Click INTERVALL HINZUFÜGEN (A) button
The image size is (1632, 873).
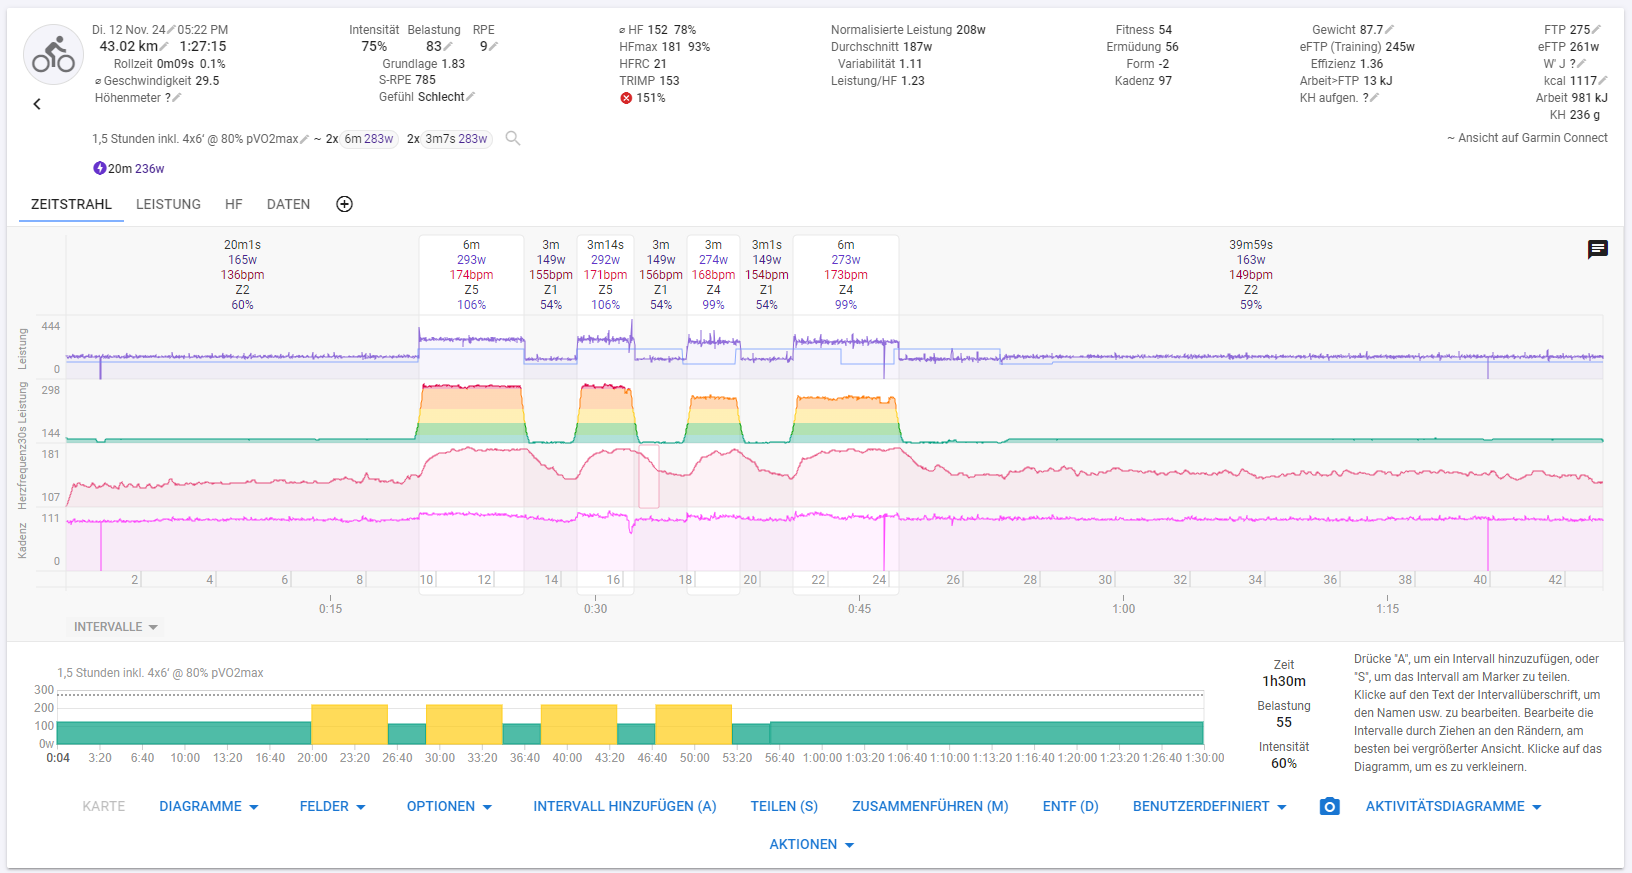[624, 806]
